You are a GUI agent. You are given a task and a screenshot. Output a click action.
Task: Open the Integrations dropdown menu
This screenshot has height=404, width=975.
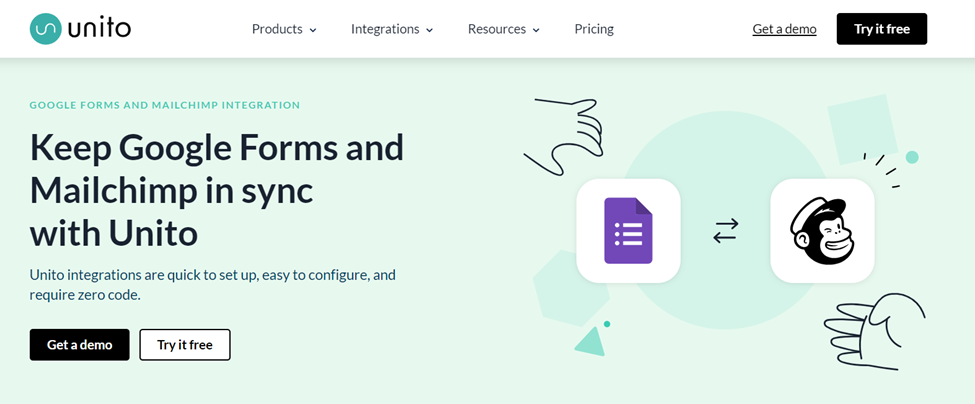pos(392,29)
